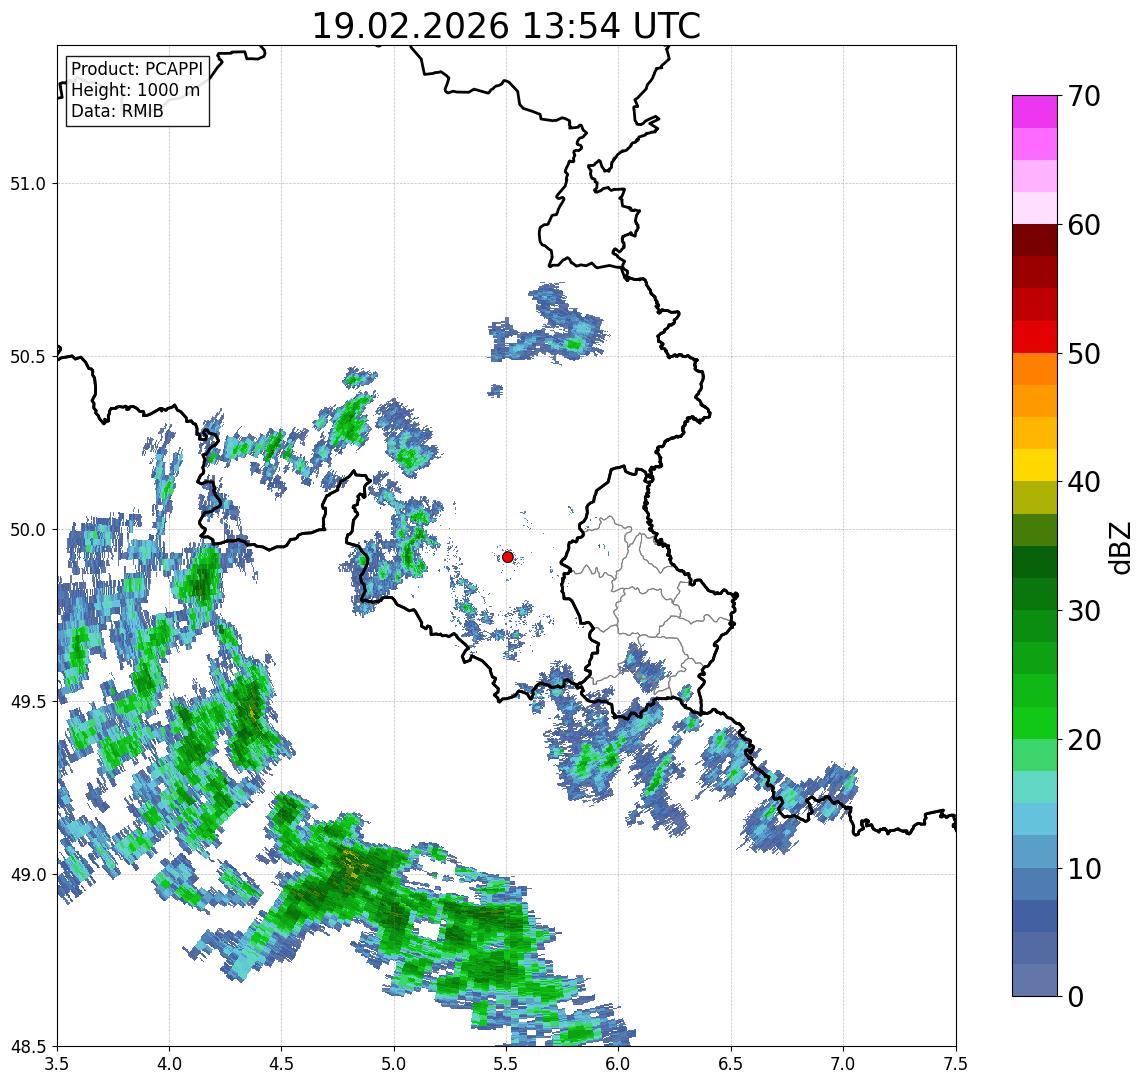Click the colorbar tick label 70
The image size is (1145, 1084).
1083,96
